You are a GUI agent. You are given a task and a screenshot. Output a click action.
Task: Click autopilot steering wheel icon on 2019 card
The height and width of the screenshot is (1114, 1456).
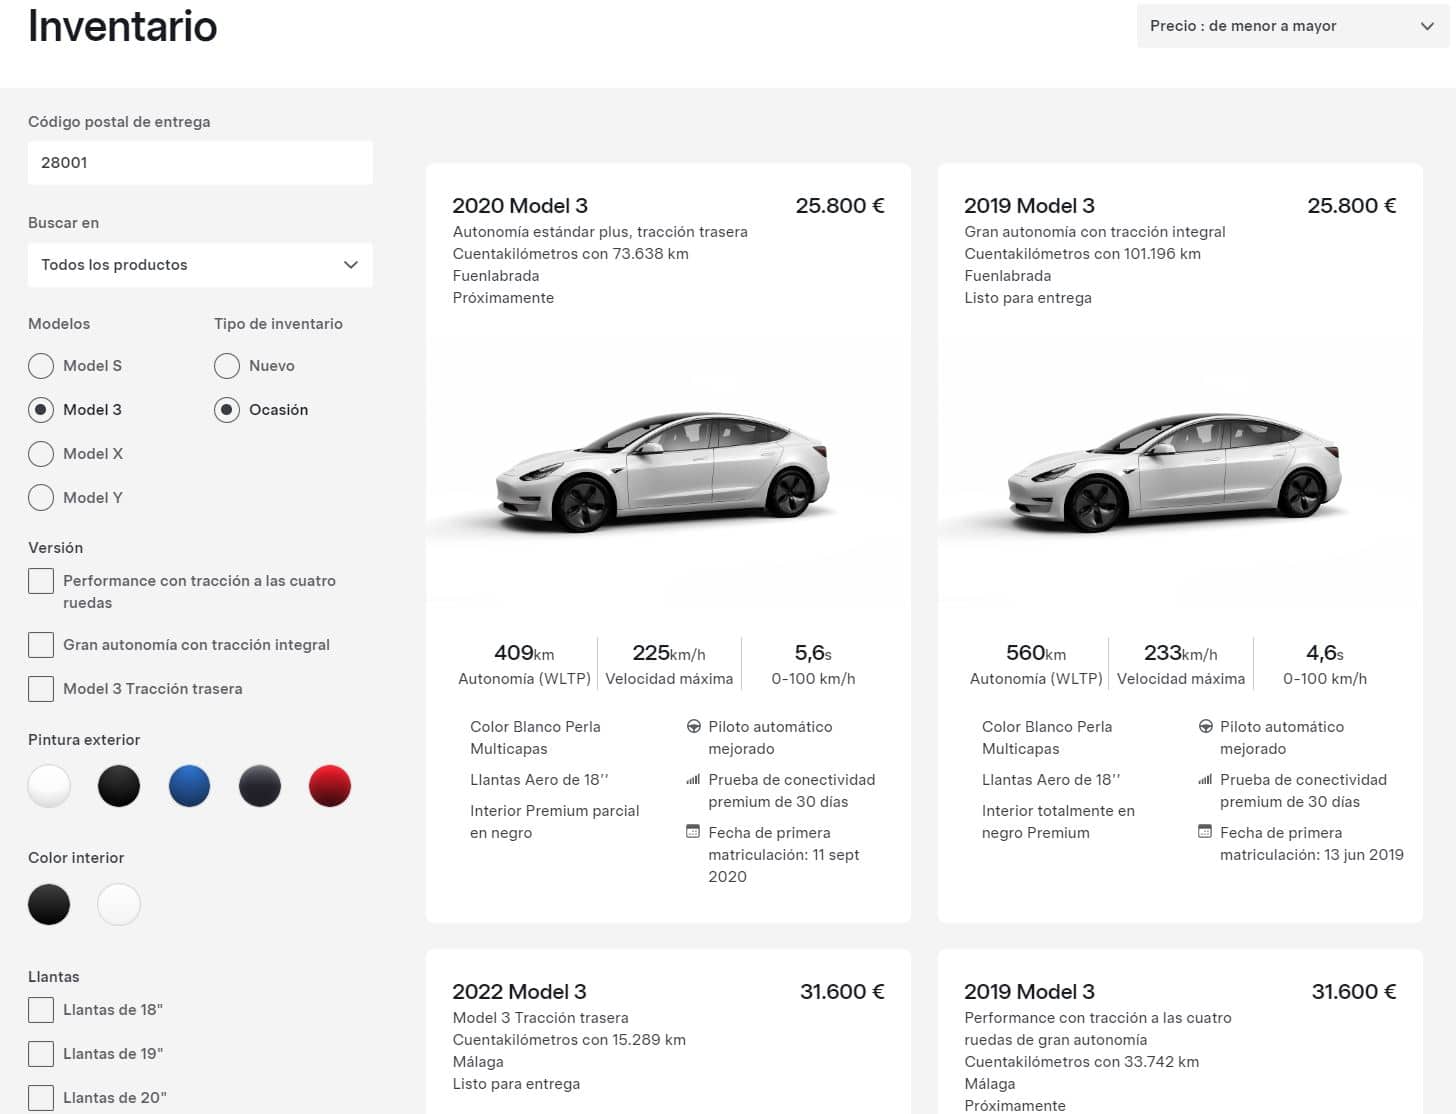point(1205,727)
